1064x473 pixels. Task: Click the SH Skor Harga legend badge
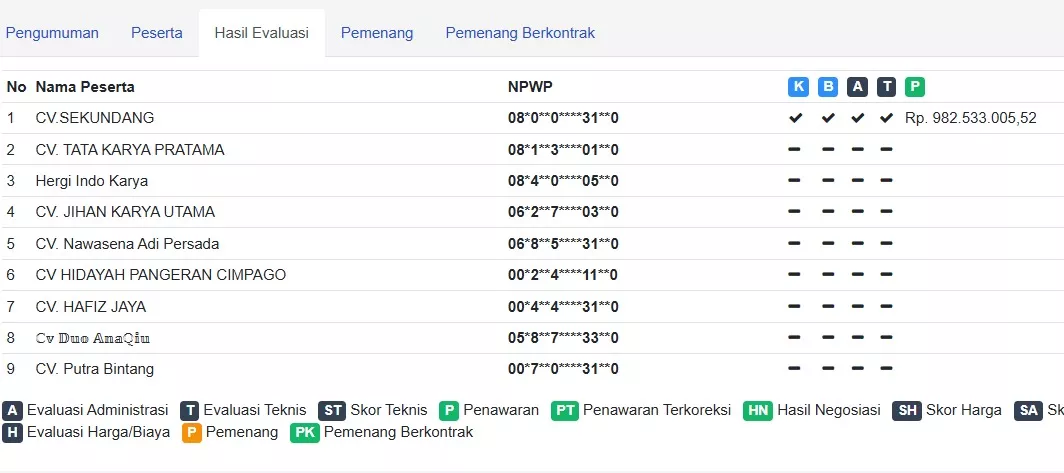point(907,411)
